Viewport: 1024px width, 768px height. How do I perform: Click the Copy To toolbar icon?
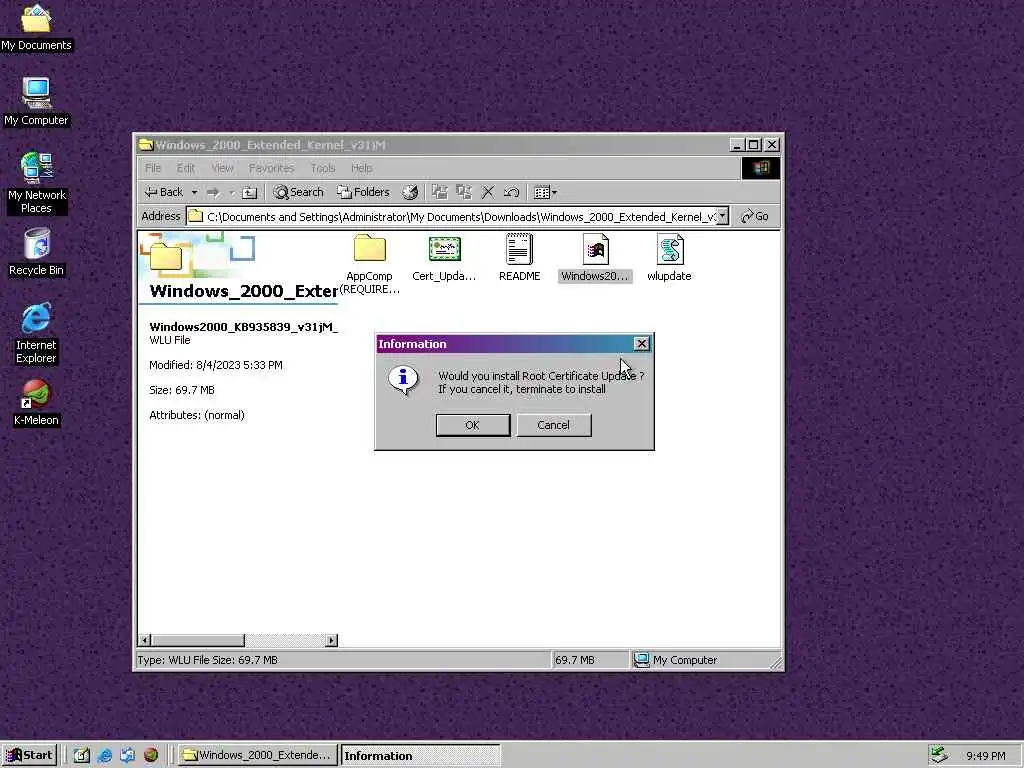pos(464,192)
